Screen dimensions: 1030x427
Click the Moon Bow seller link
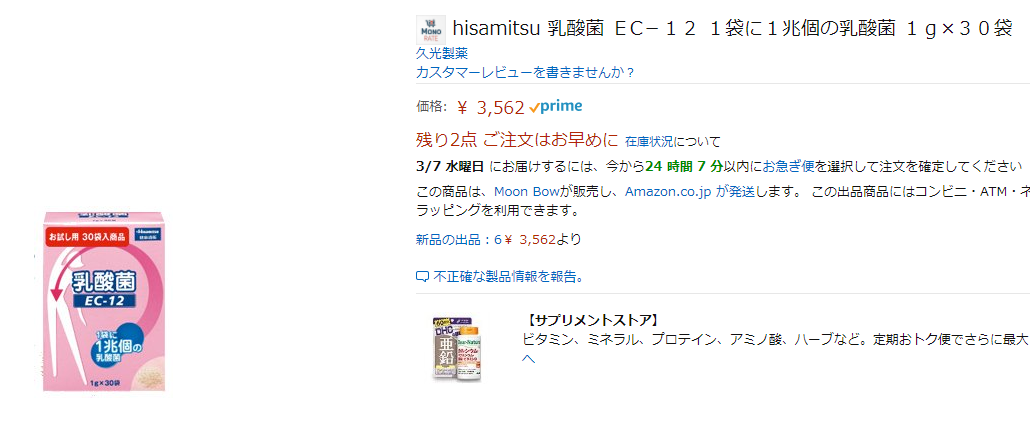point(525,191)
